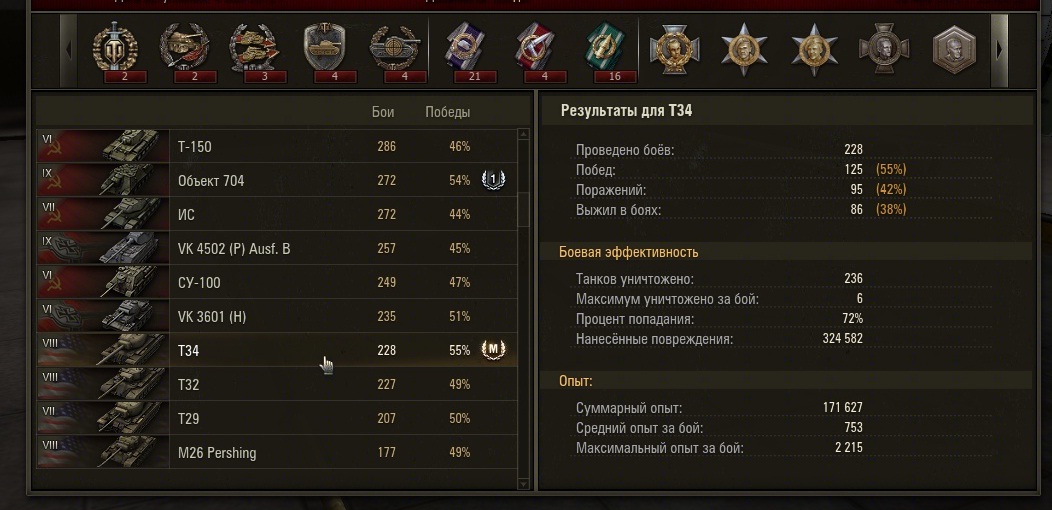Select the hexagonal portrait medal
Image resolution: width=1052 pixels, height=510 pixels.
click(954, 49)
